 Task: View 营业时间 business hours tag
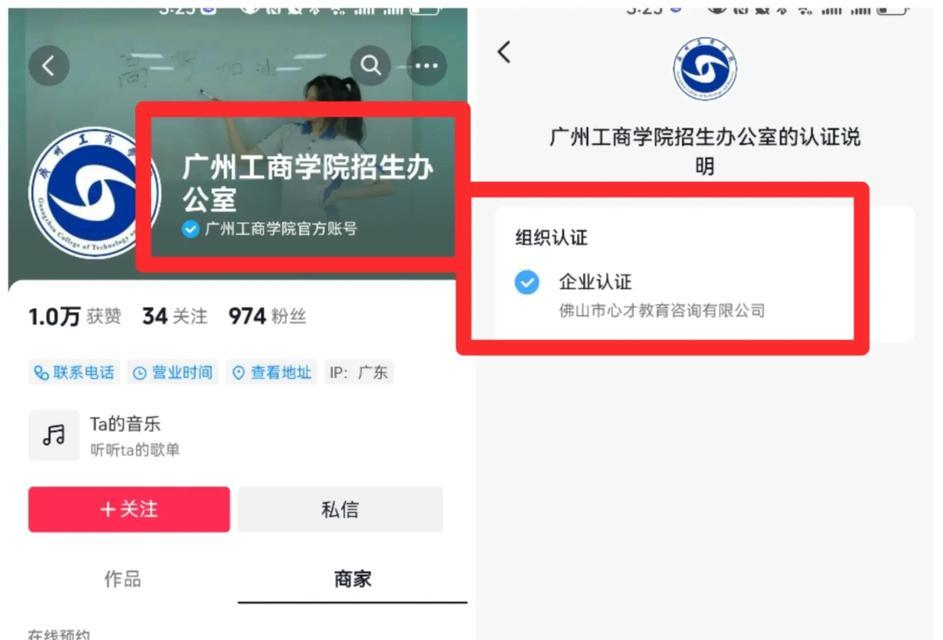point(173,372)
